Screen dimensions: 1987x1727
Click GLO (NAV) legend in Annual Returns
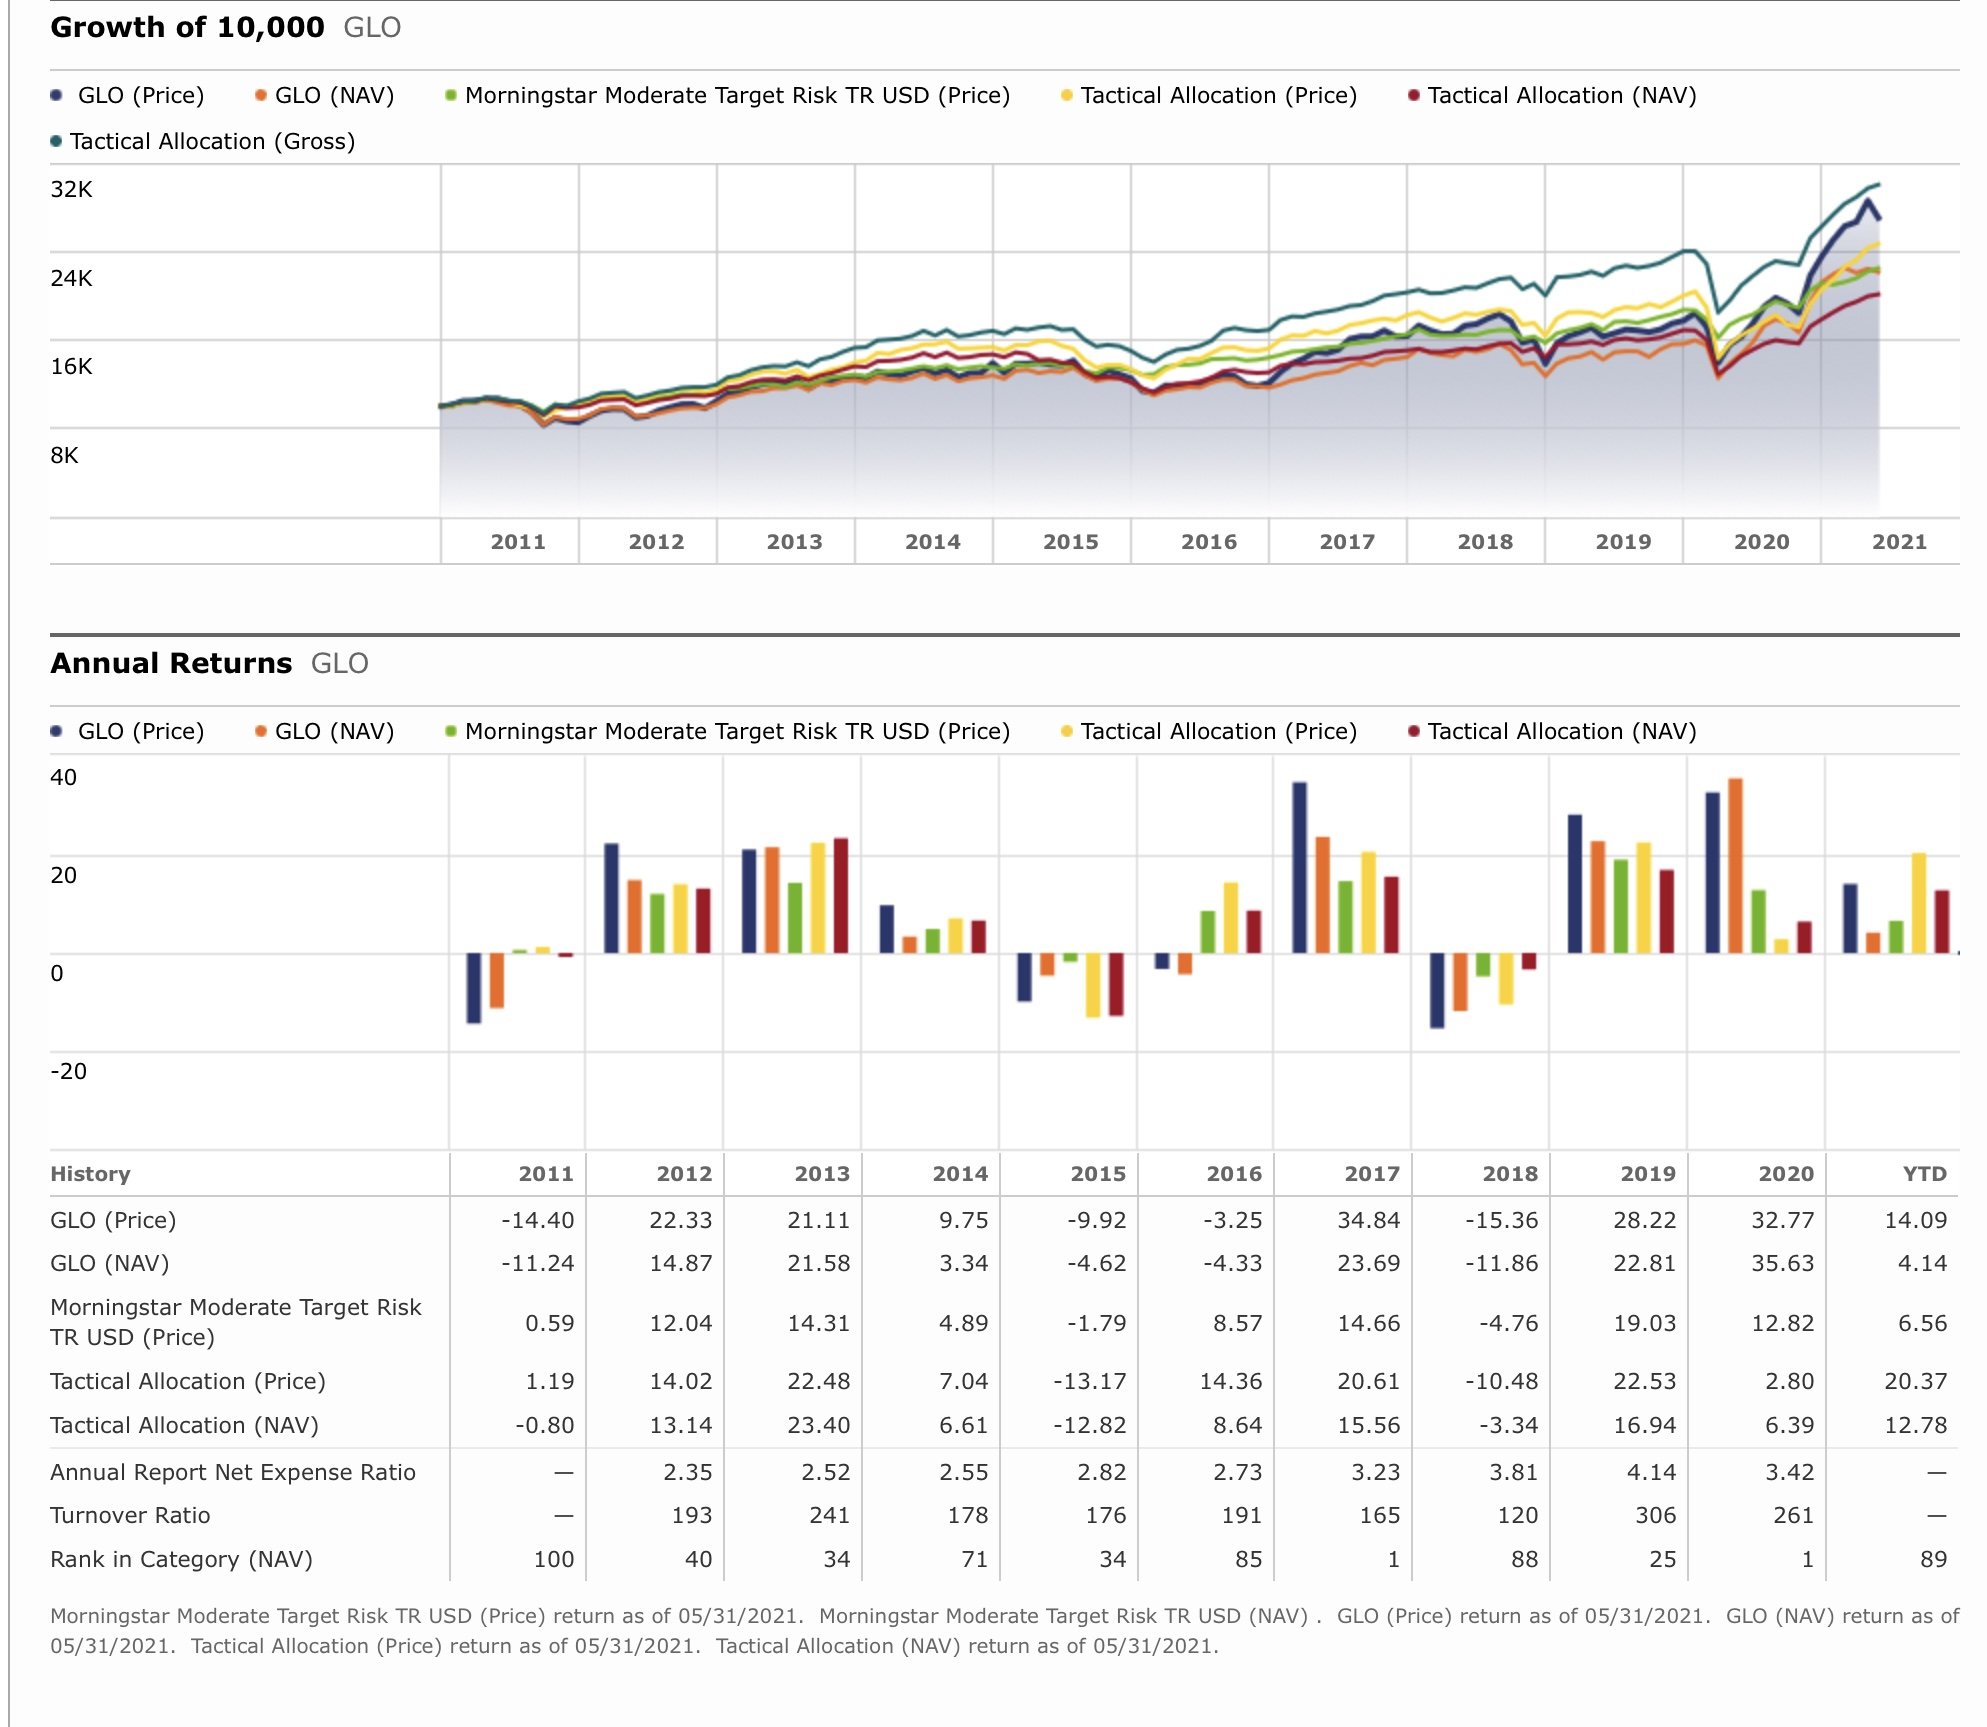(x=334, y=731)
